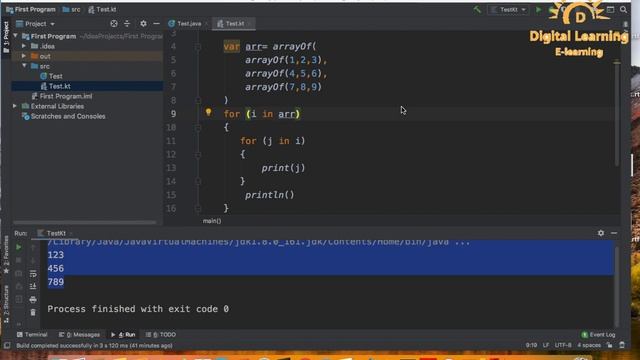Image resolution: width=640 pixels, height=360 pixels.
Task: Open Project panel settings gear
Action: pos(143,24)
